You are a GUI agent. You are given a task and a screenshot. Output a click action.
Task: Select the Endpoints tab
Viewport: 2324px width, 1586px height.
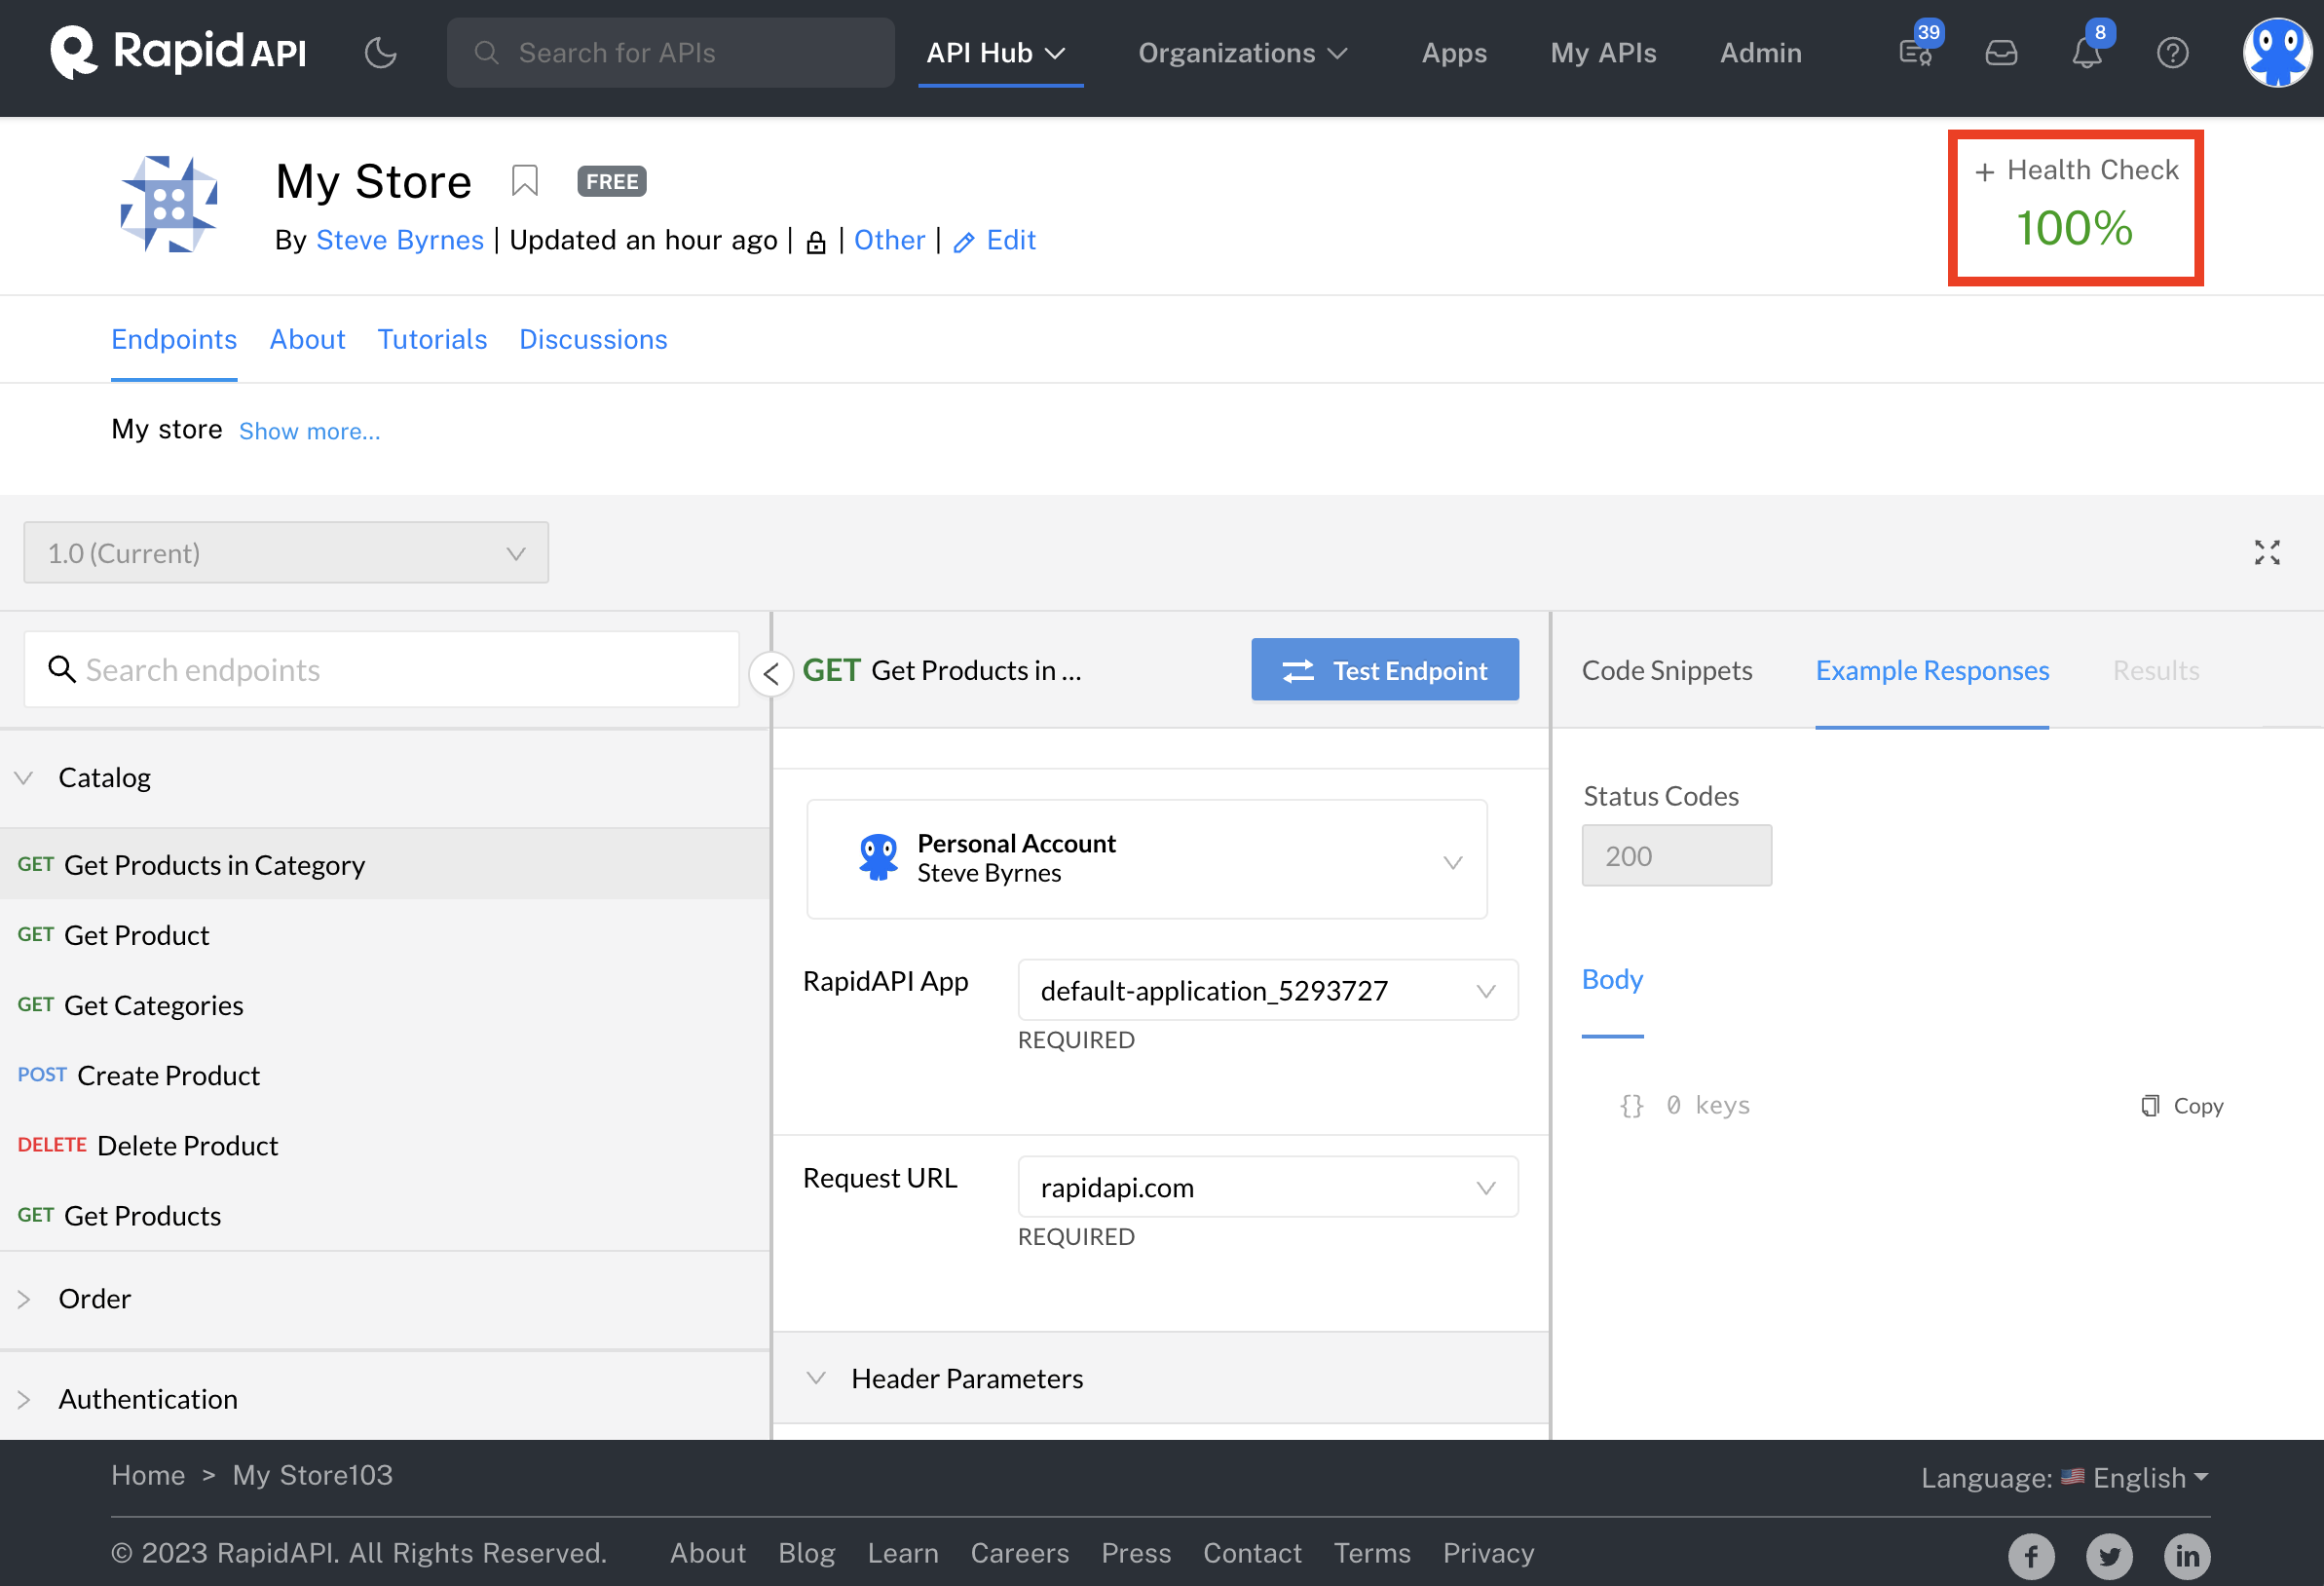174,339
